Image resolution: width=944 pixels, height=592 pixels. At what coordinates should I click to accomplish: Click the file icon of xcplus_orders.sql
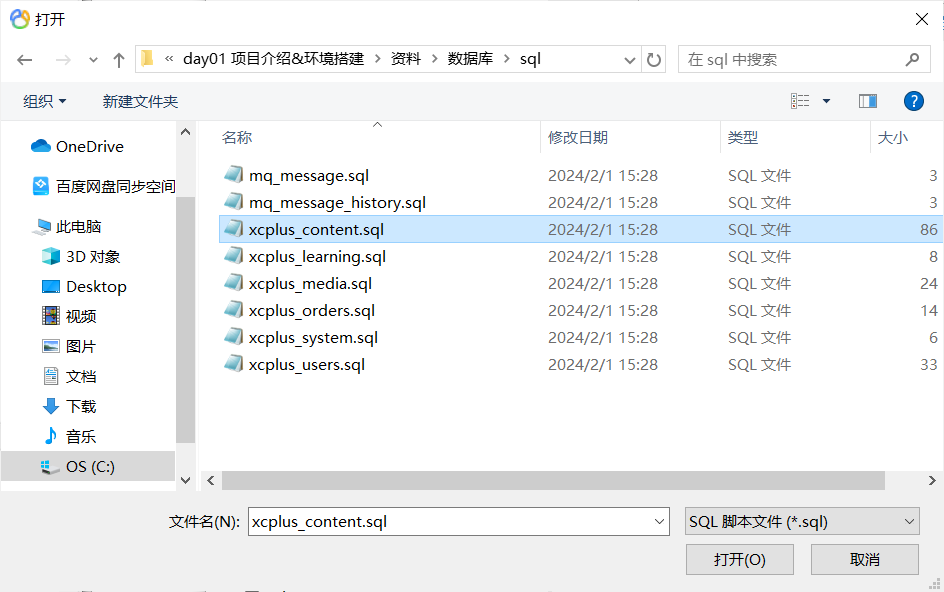coord(234,310)
